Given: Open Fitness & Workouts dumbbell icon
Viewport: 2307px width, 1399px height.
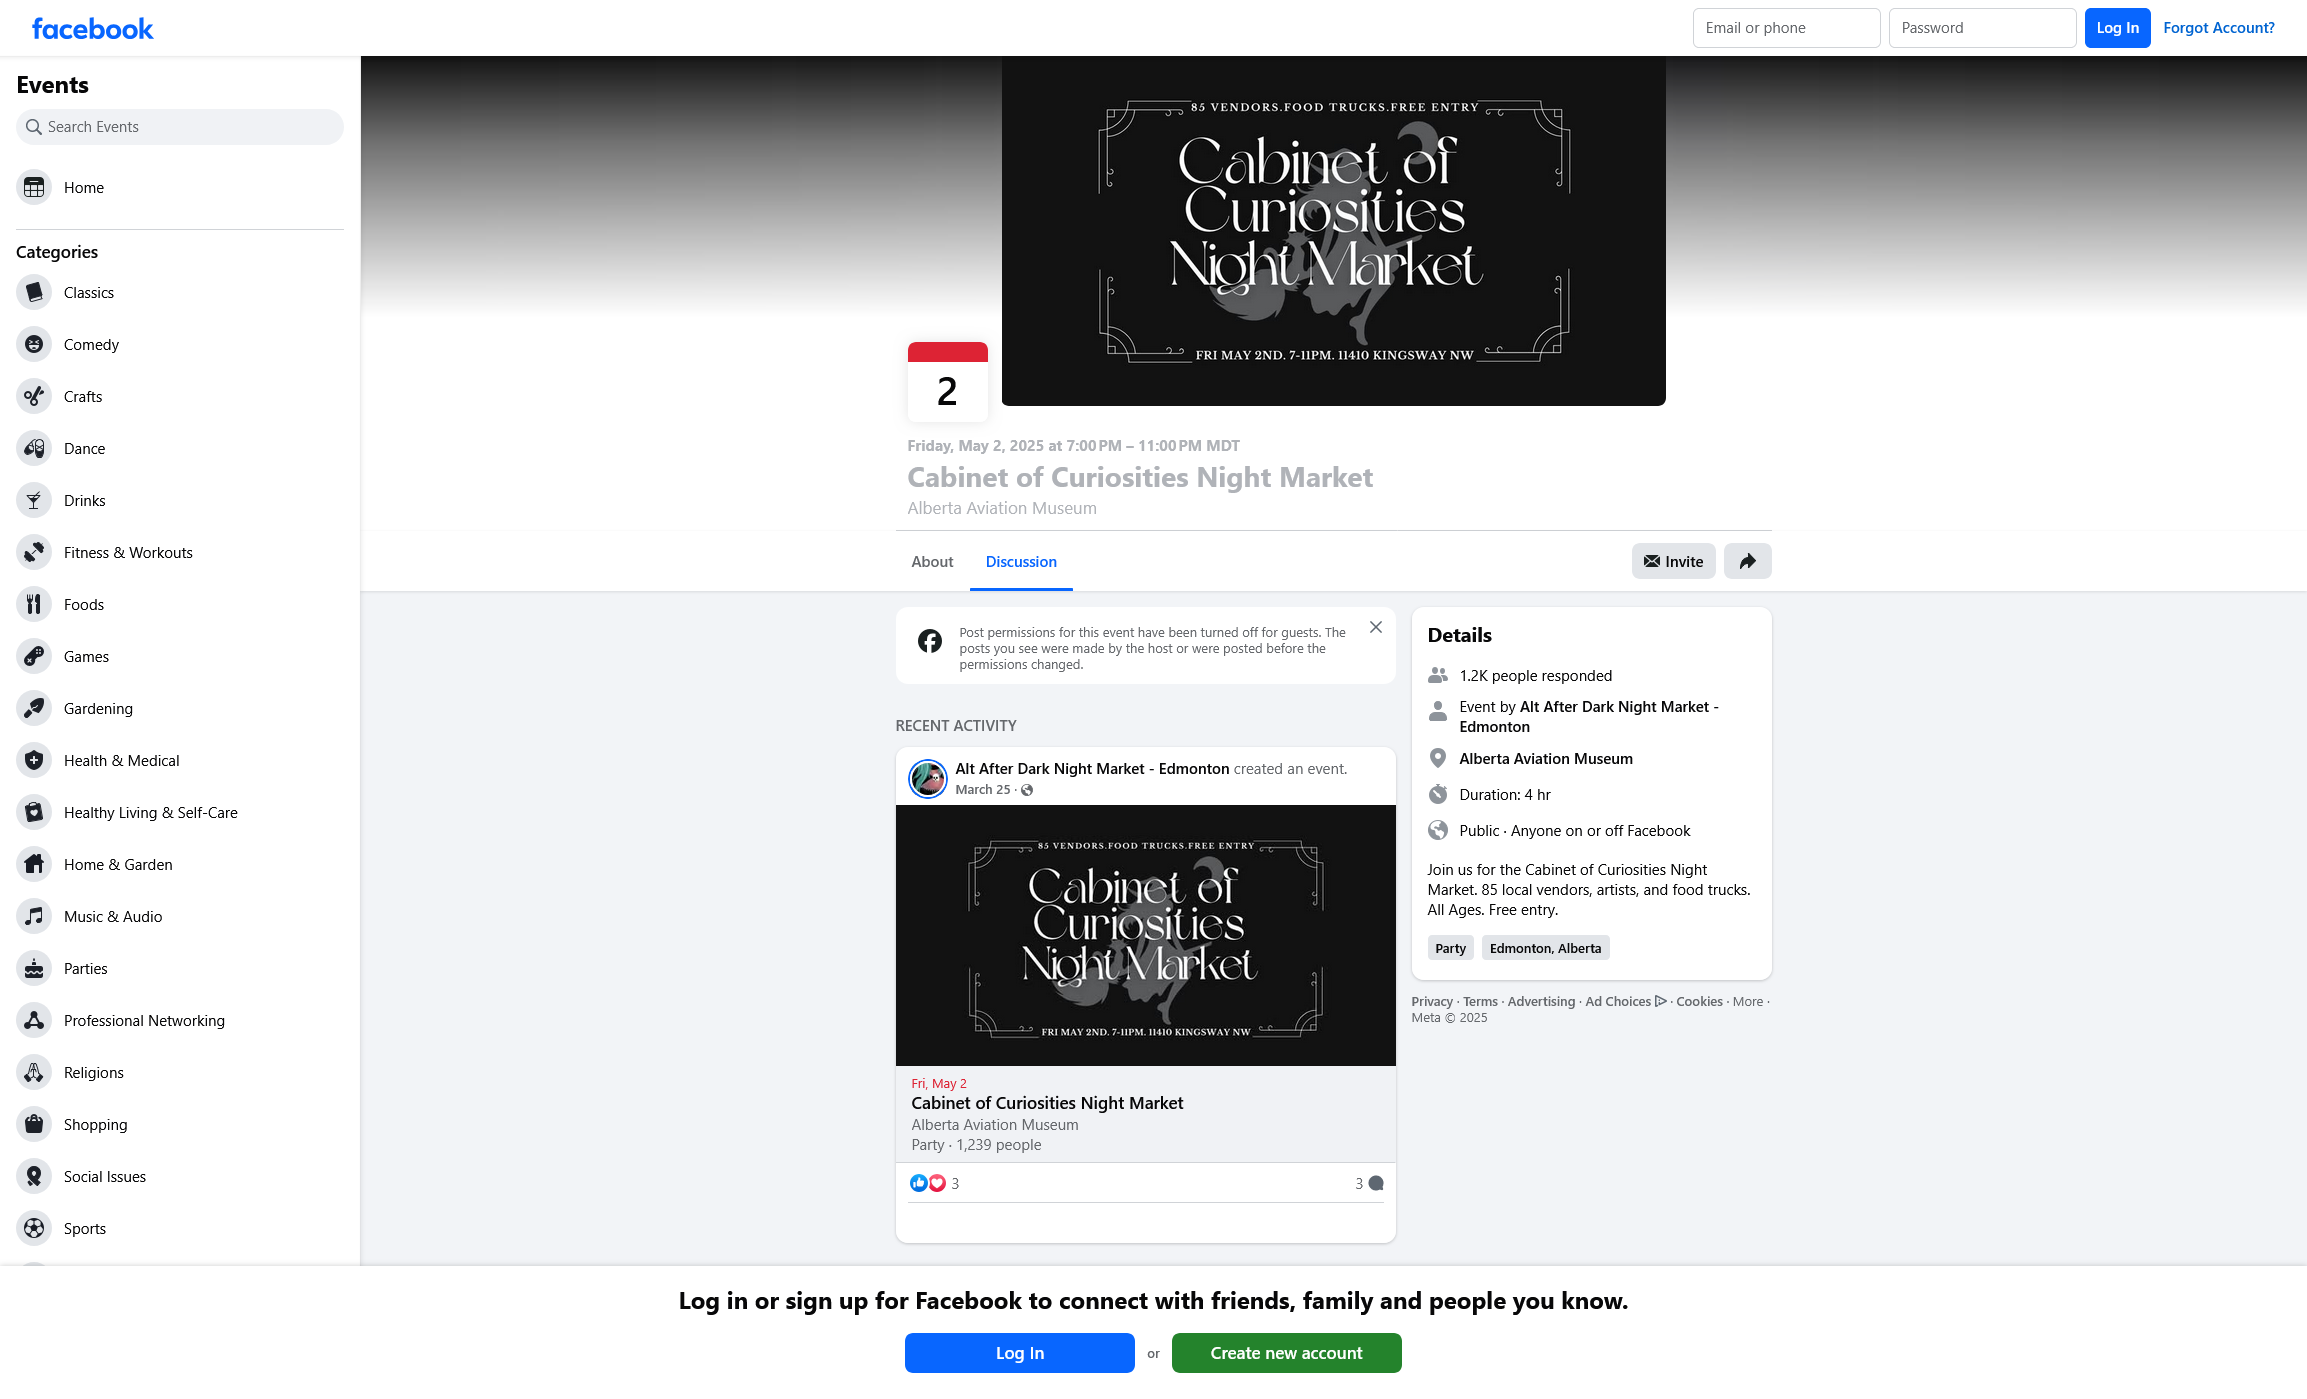Looking at the screenshot, I should click(x=34, y=552).
